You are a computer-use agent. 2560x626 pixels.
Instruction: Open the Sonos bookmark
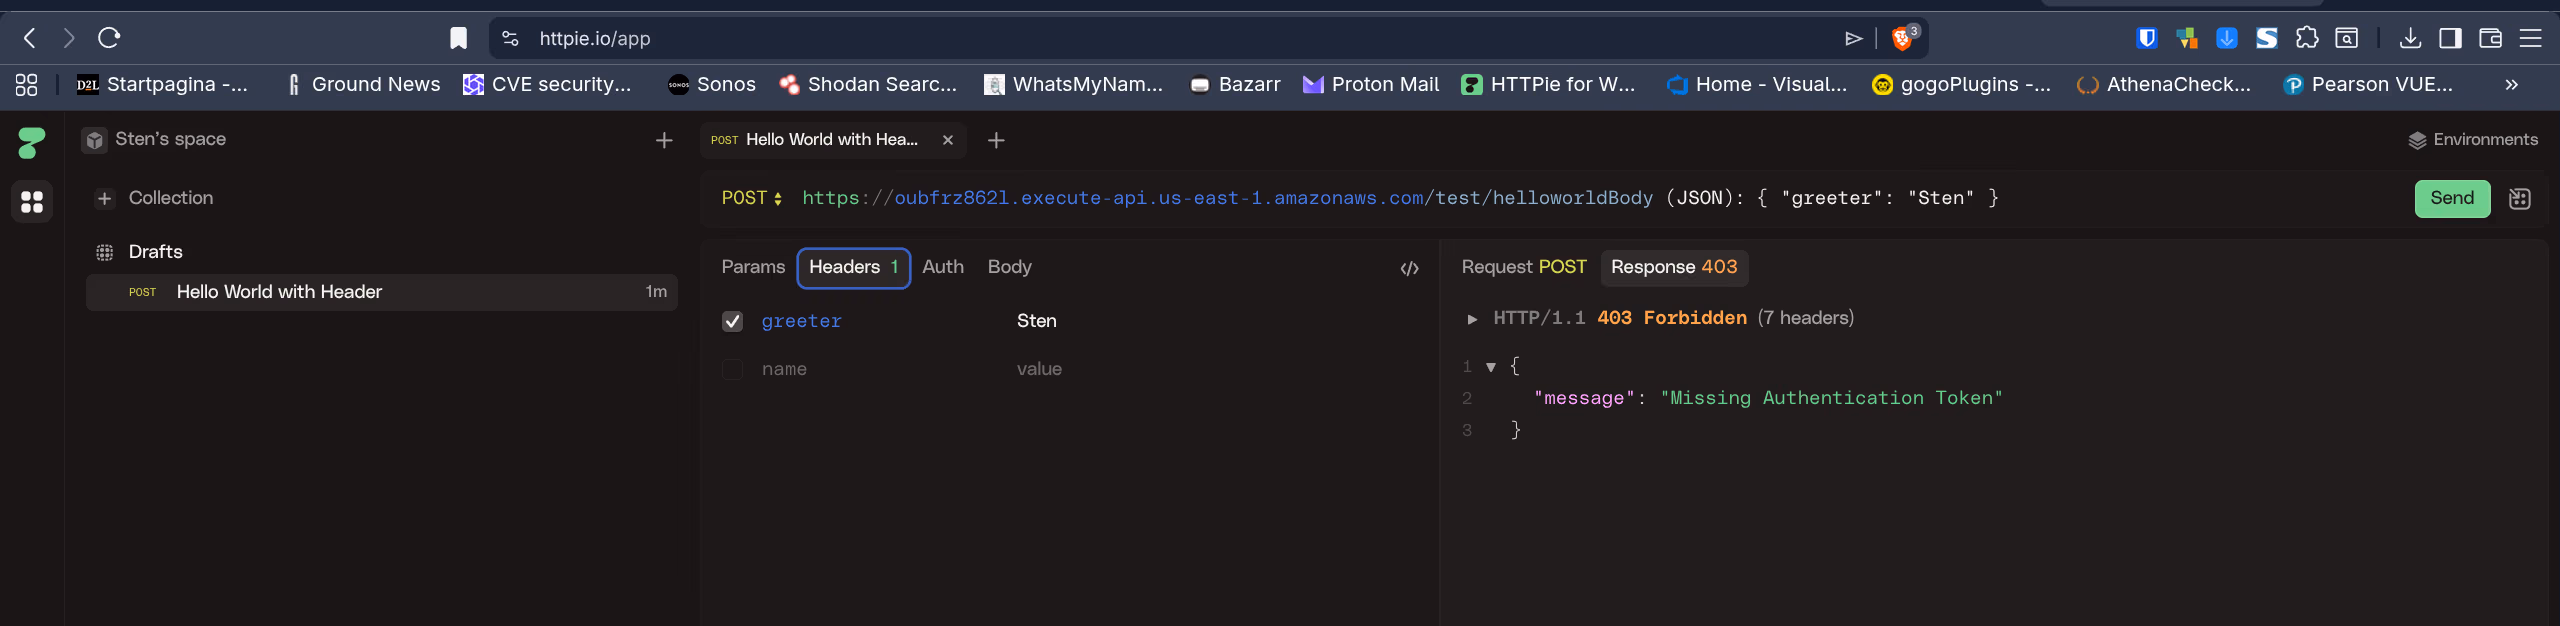click(x=712, y=85)
